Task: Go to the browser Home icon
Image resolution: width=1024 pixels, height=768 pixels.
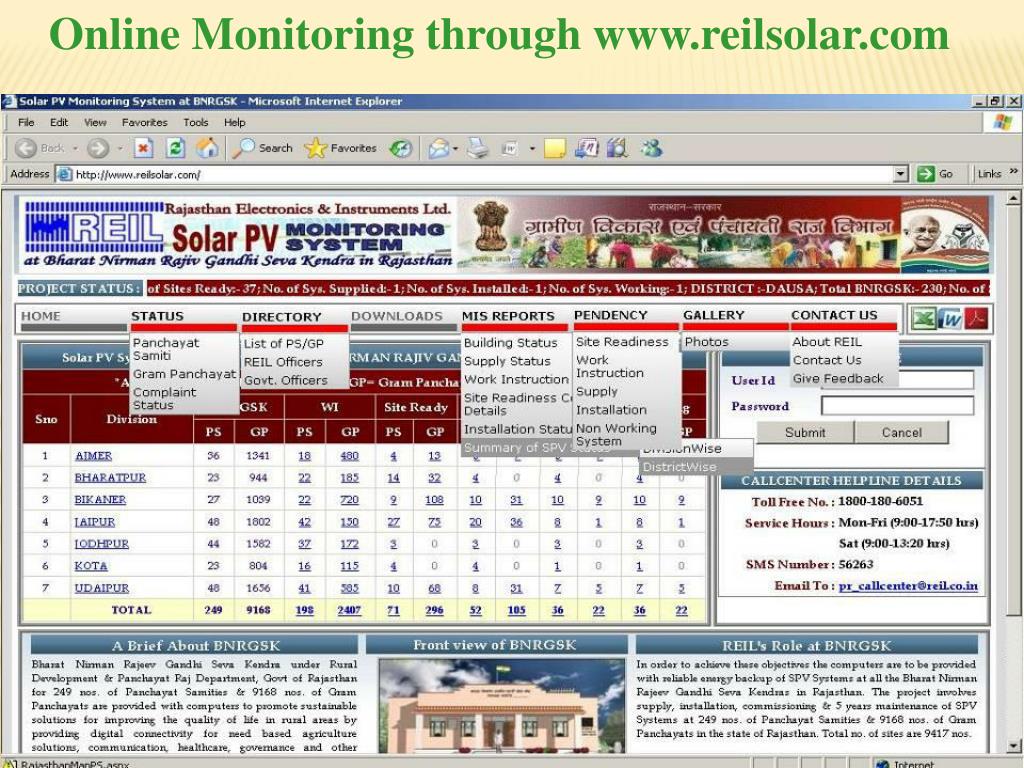Action: [208, 148]
